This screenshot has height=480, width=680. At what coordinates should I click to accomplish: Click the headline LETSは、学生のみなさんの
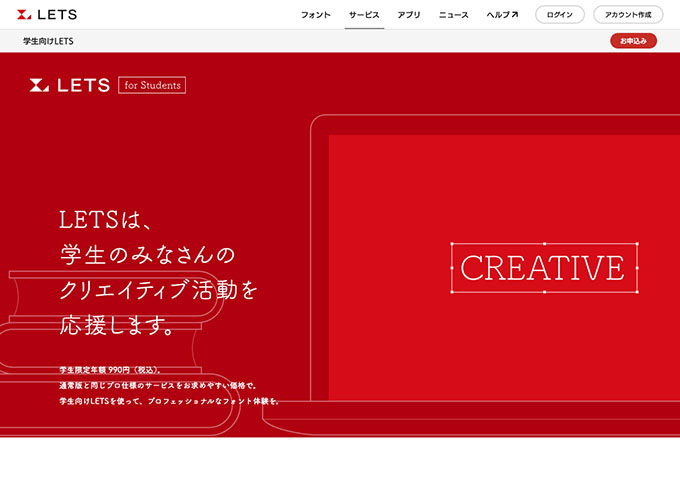coord(147,237)
